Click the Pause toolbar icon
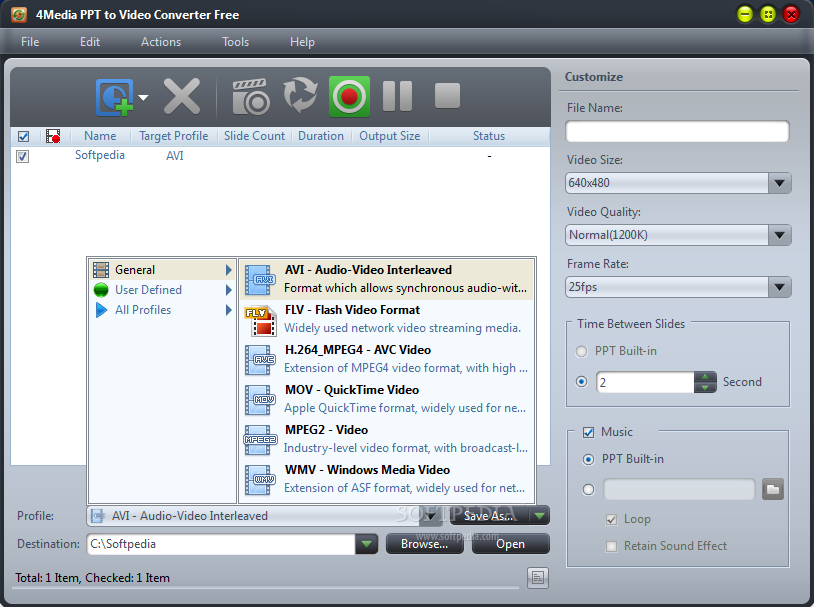This screenshot has width=814, height=607. [x=397, y=96]
